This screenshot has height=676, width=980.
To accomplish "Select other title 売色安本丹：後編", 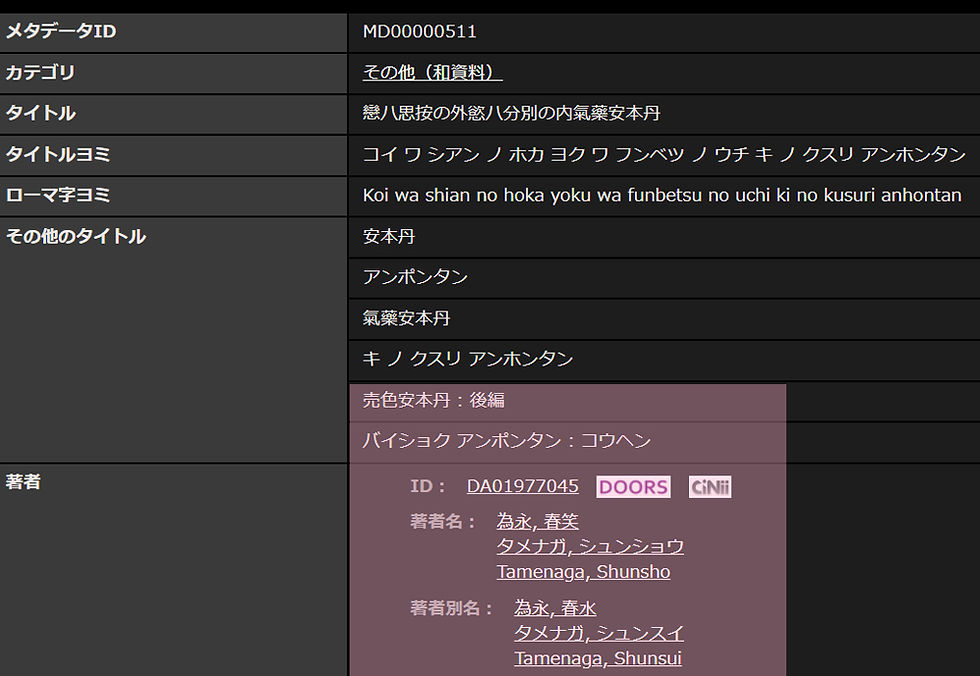I will click(x=434, y=400).
